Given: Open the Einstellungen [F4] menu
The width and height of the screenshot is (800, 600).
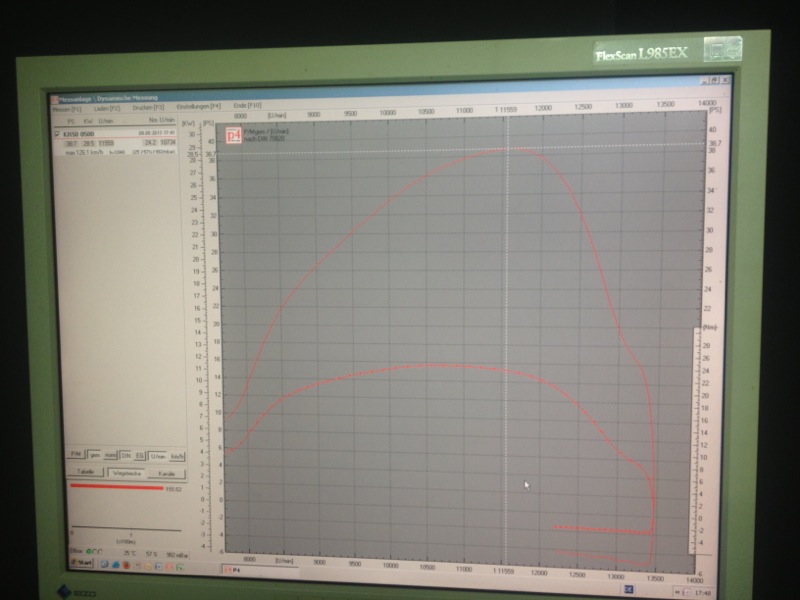Looking at the screenshot, I should (x=199, y=105).
